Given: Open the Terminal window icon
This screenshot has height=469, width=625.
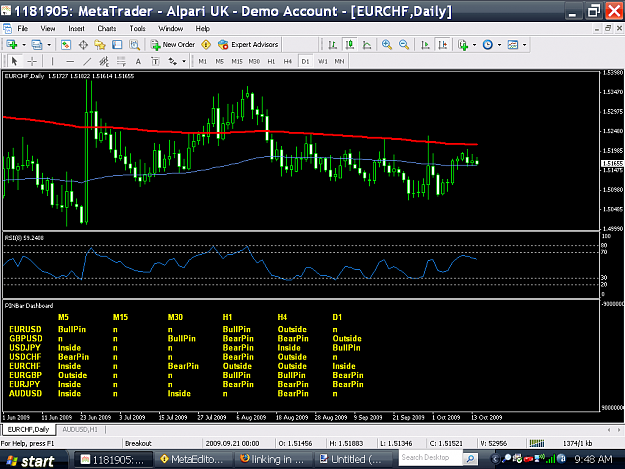Looking at the screenshot, I should click(x=117, y=45).
